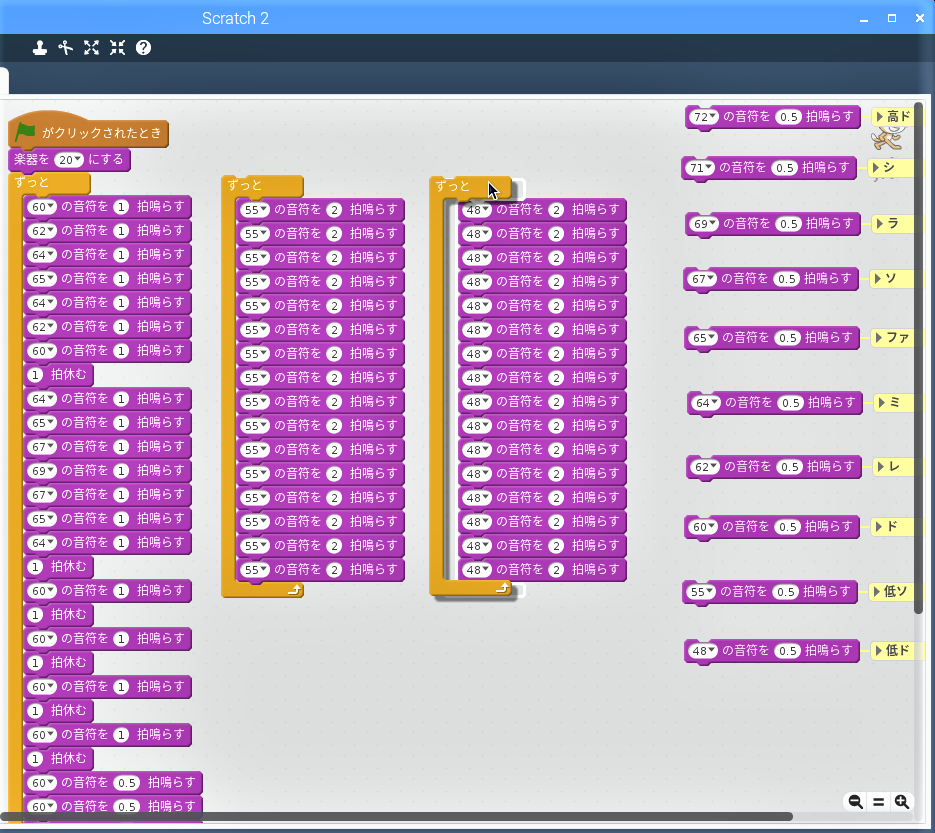Click the 0.5 beat field of note 48
This screenshot has height=833, width=935.
(788, 651)
